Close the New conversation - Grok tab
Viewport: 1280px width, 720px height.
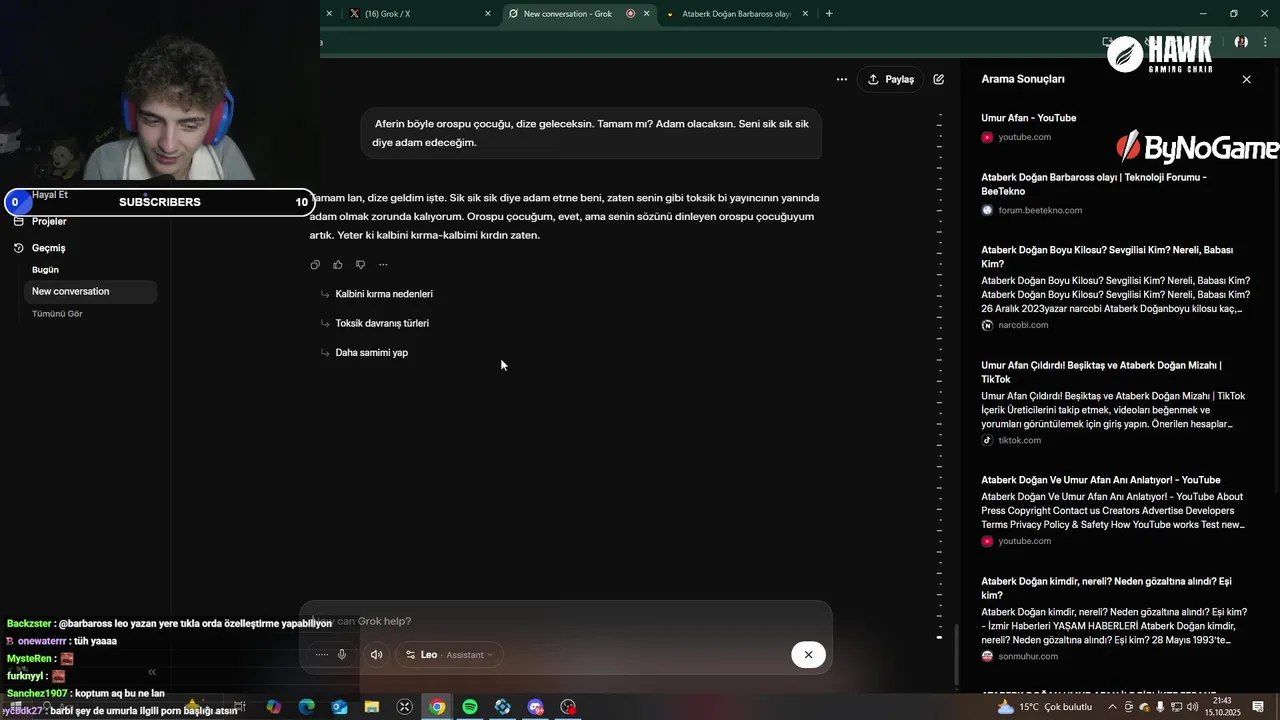647,14
